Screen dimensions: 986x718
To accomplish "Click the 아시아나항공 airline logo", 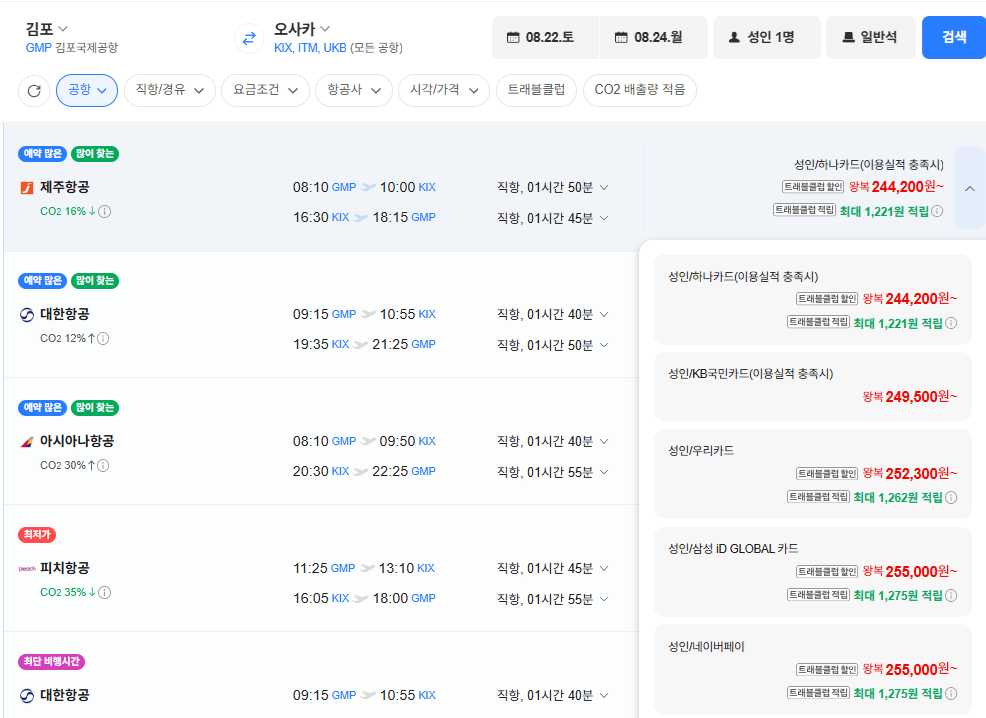I will (x=26, y=441).
